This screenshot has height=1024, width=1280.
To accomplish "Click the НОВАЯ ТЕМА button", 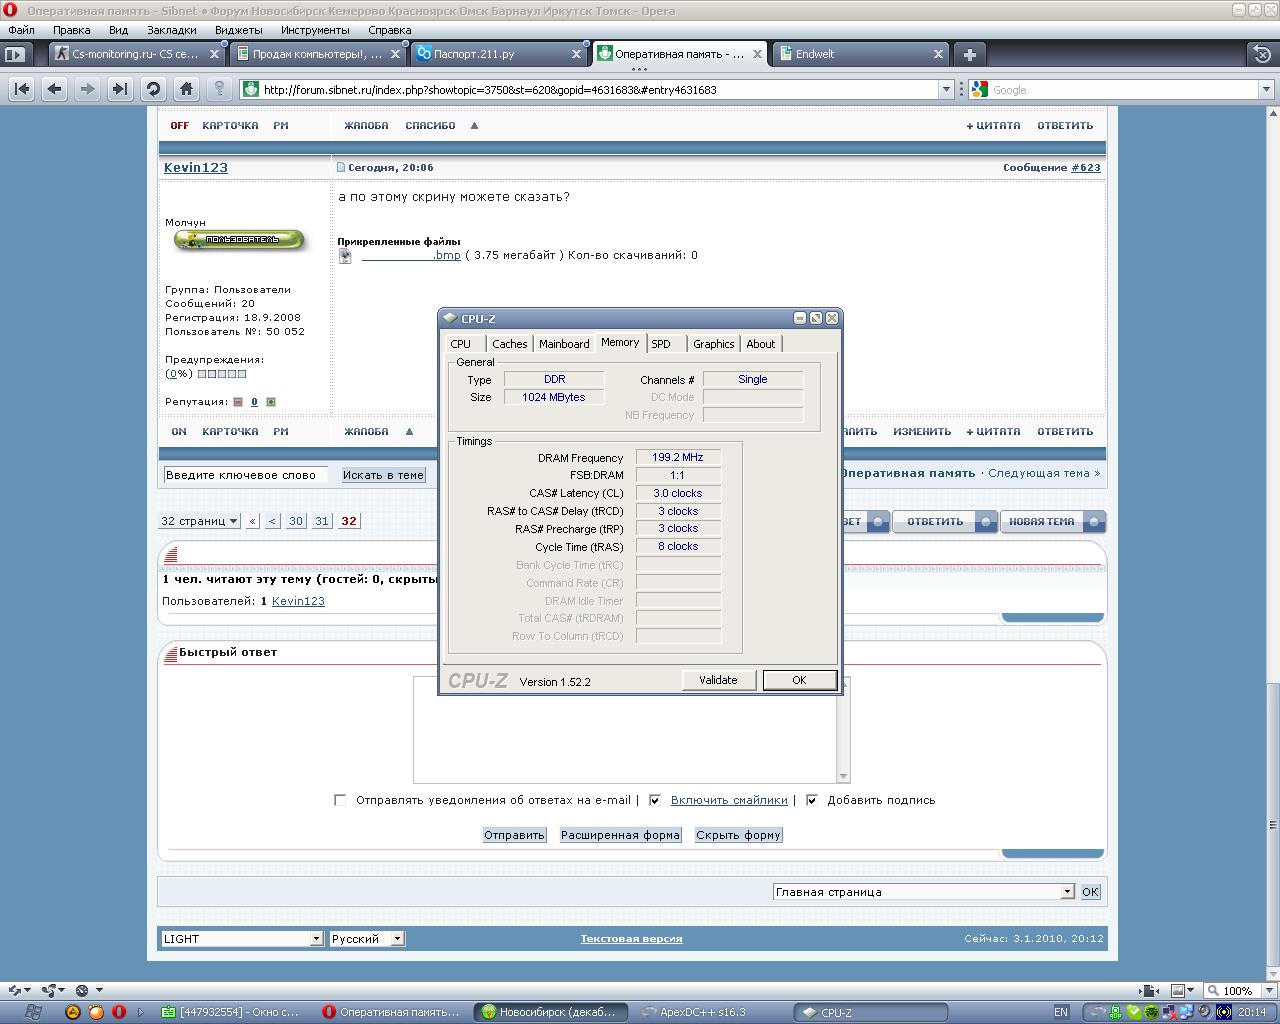I will (x=1053, y=521).
